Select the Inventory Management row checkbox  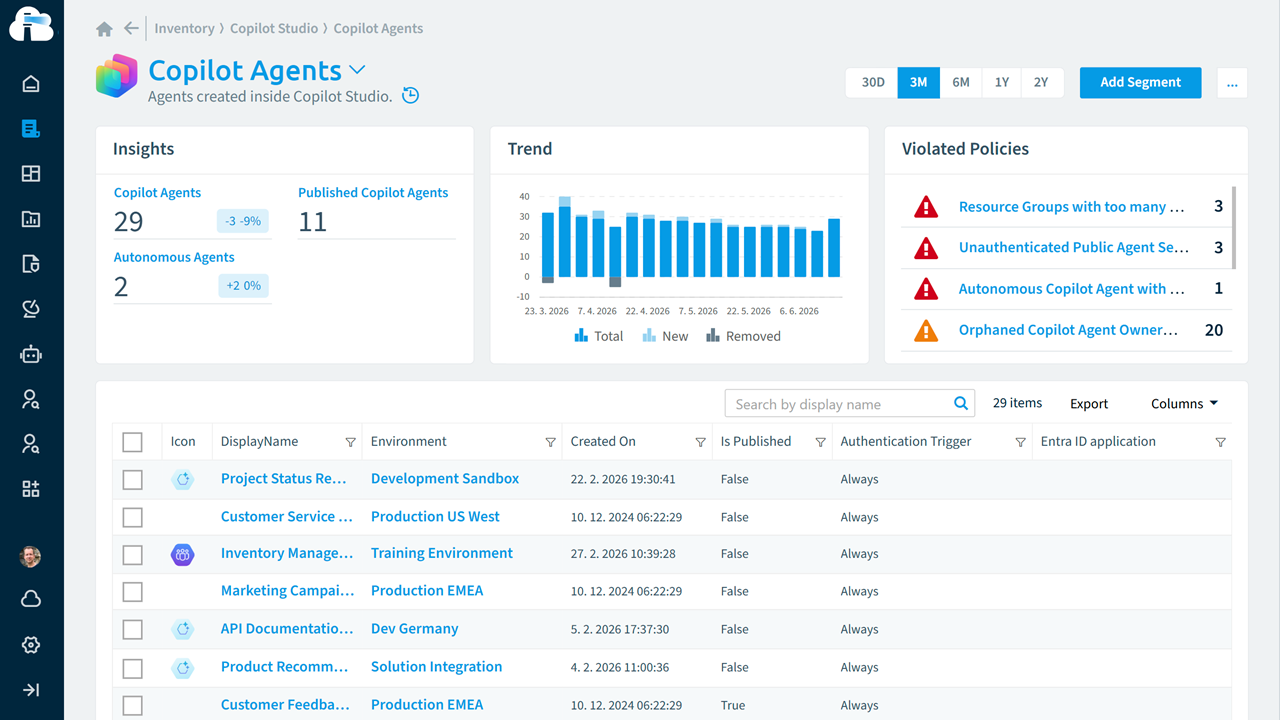point(132,555)
